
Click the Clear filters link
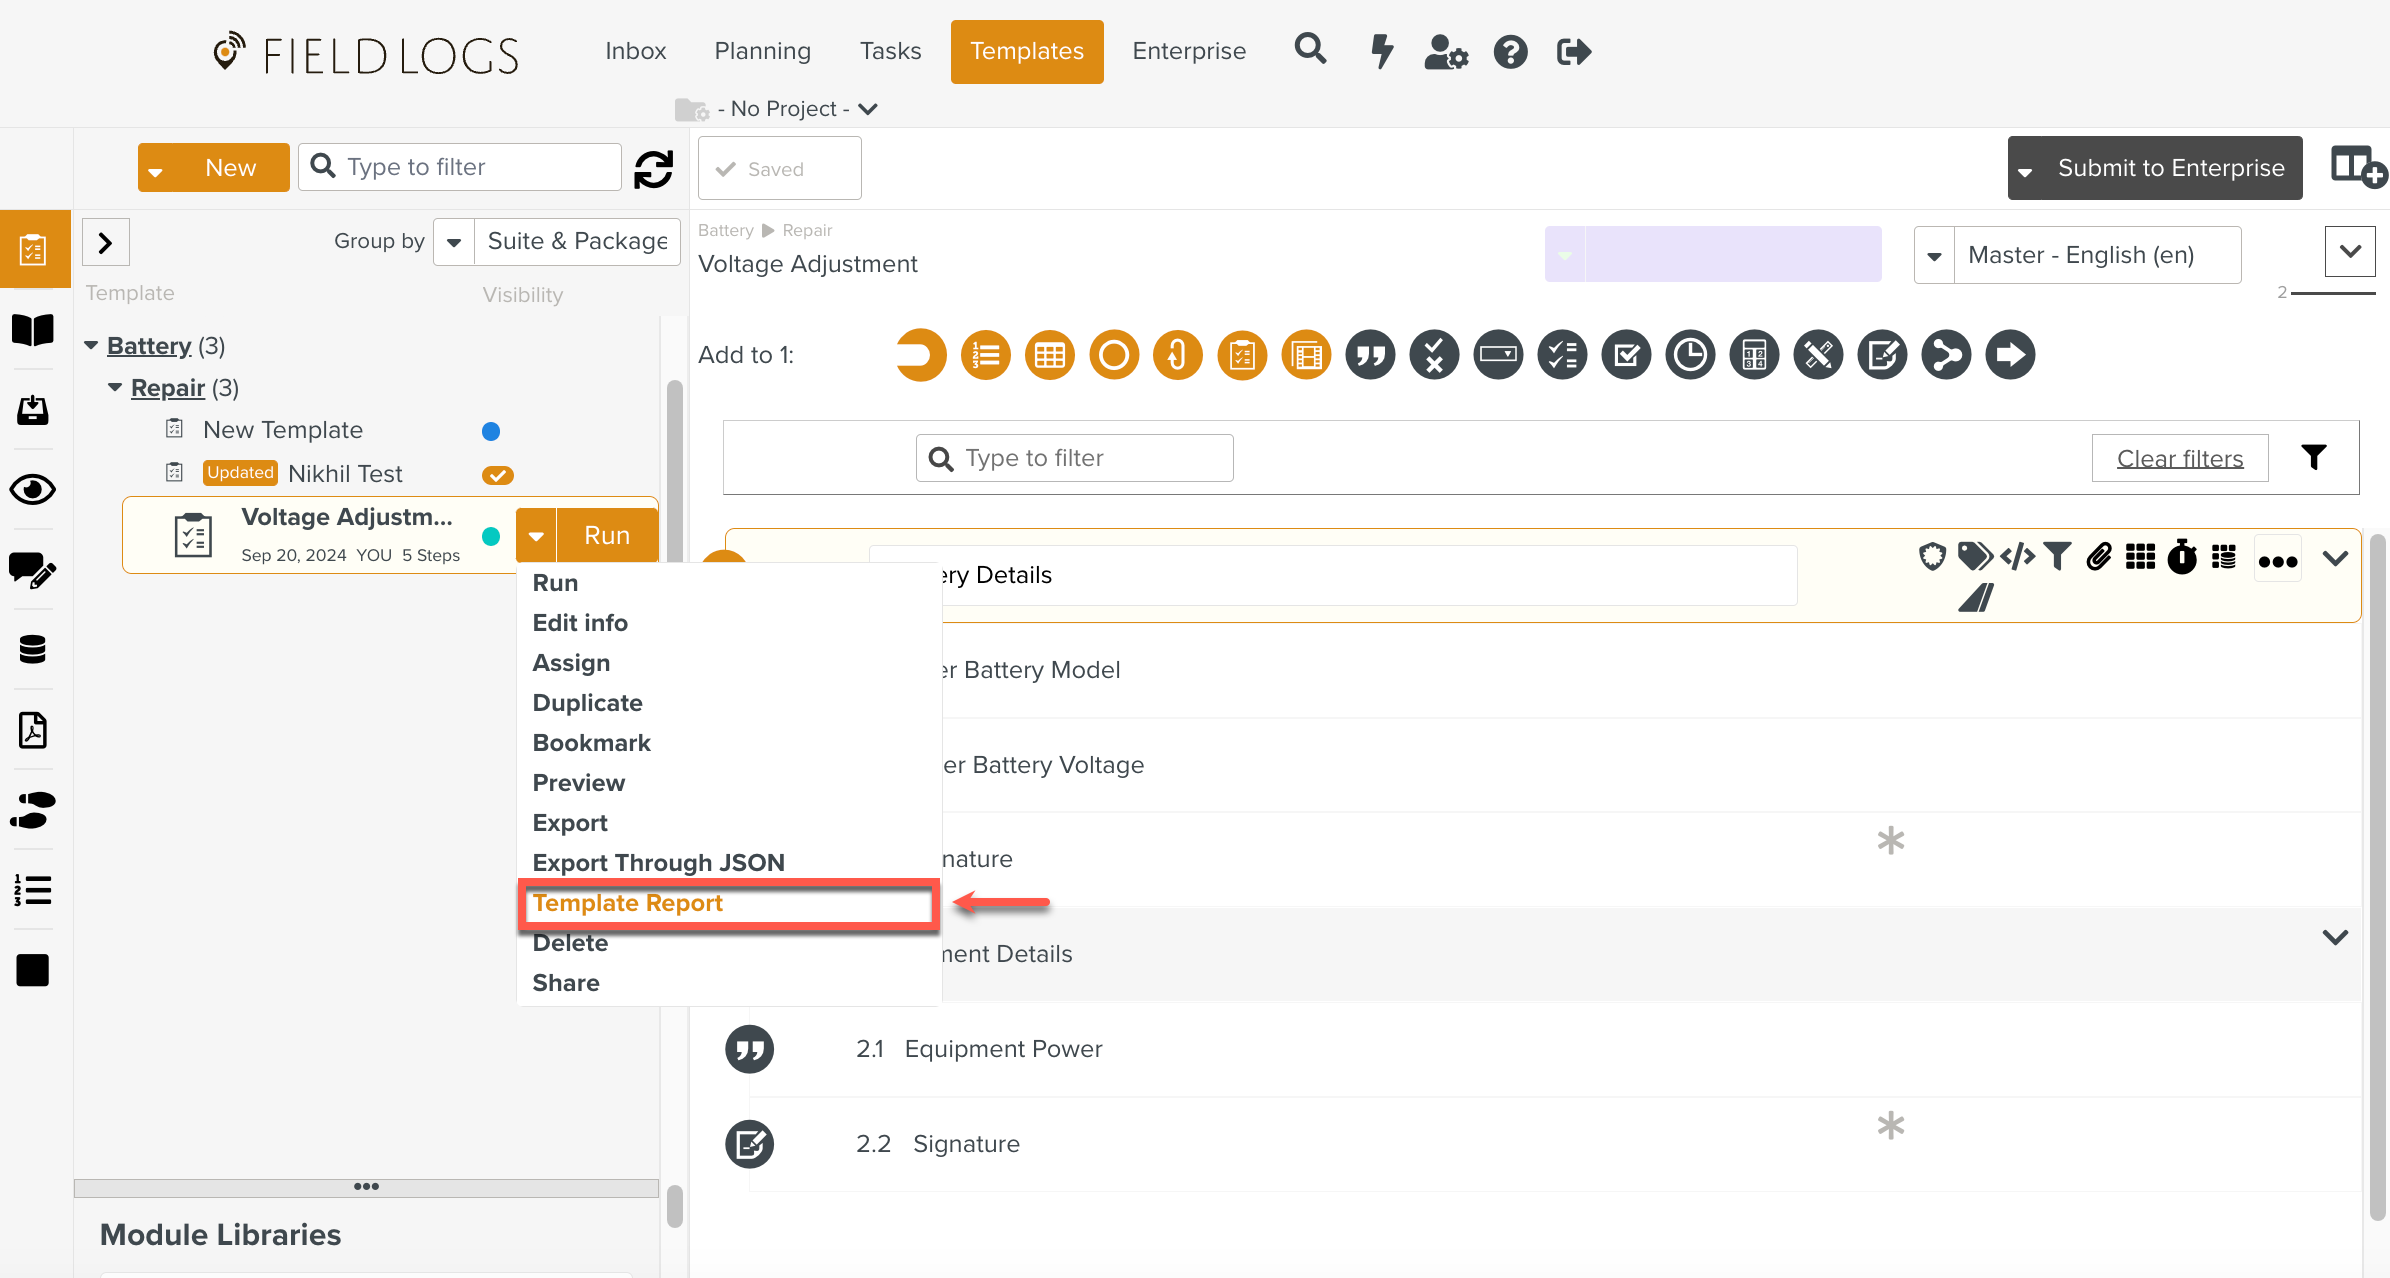(x=2179, y=458)
